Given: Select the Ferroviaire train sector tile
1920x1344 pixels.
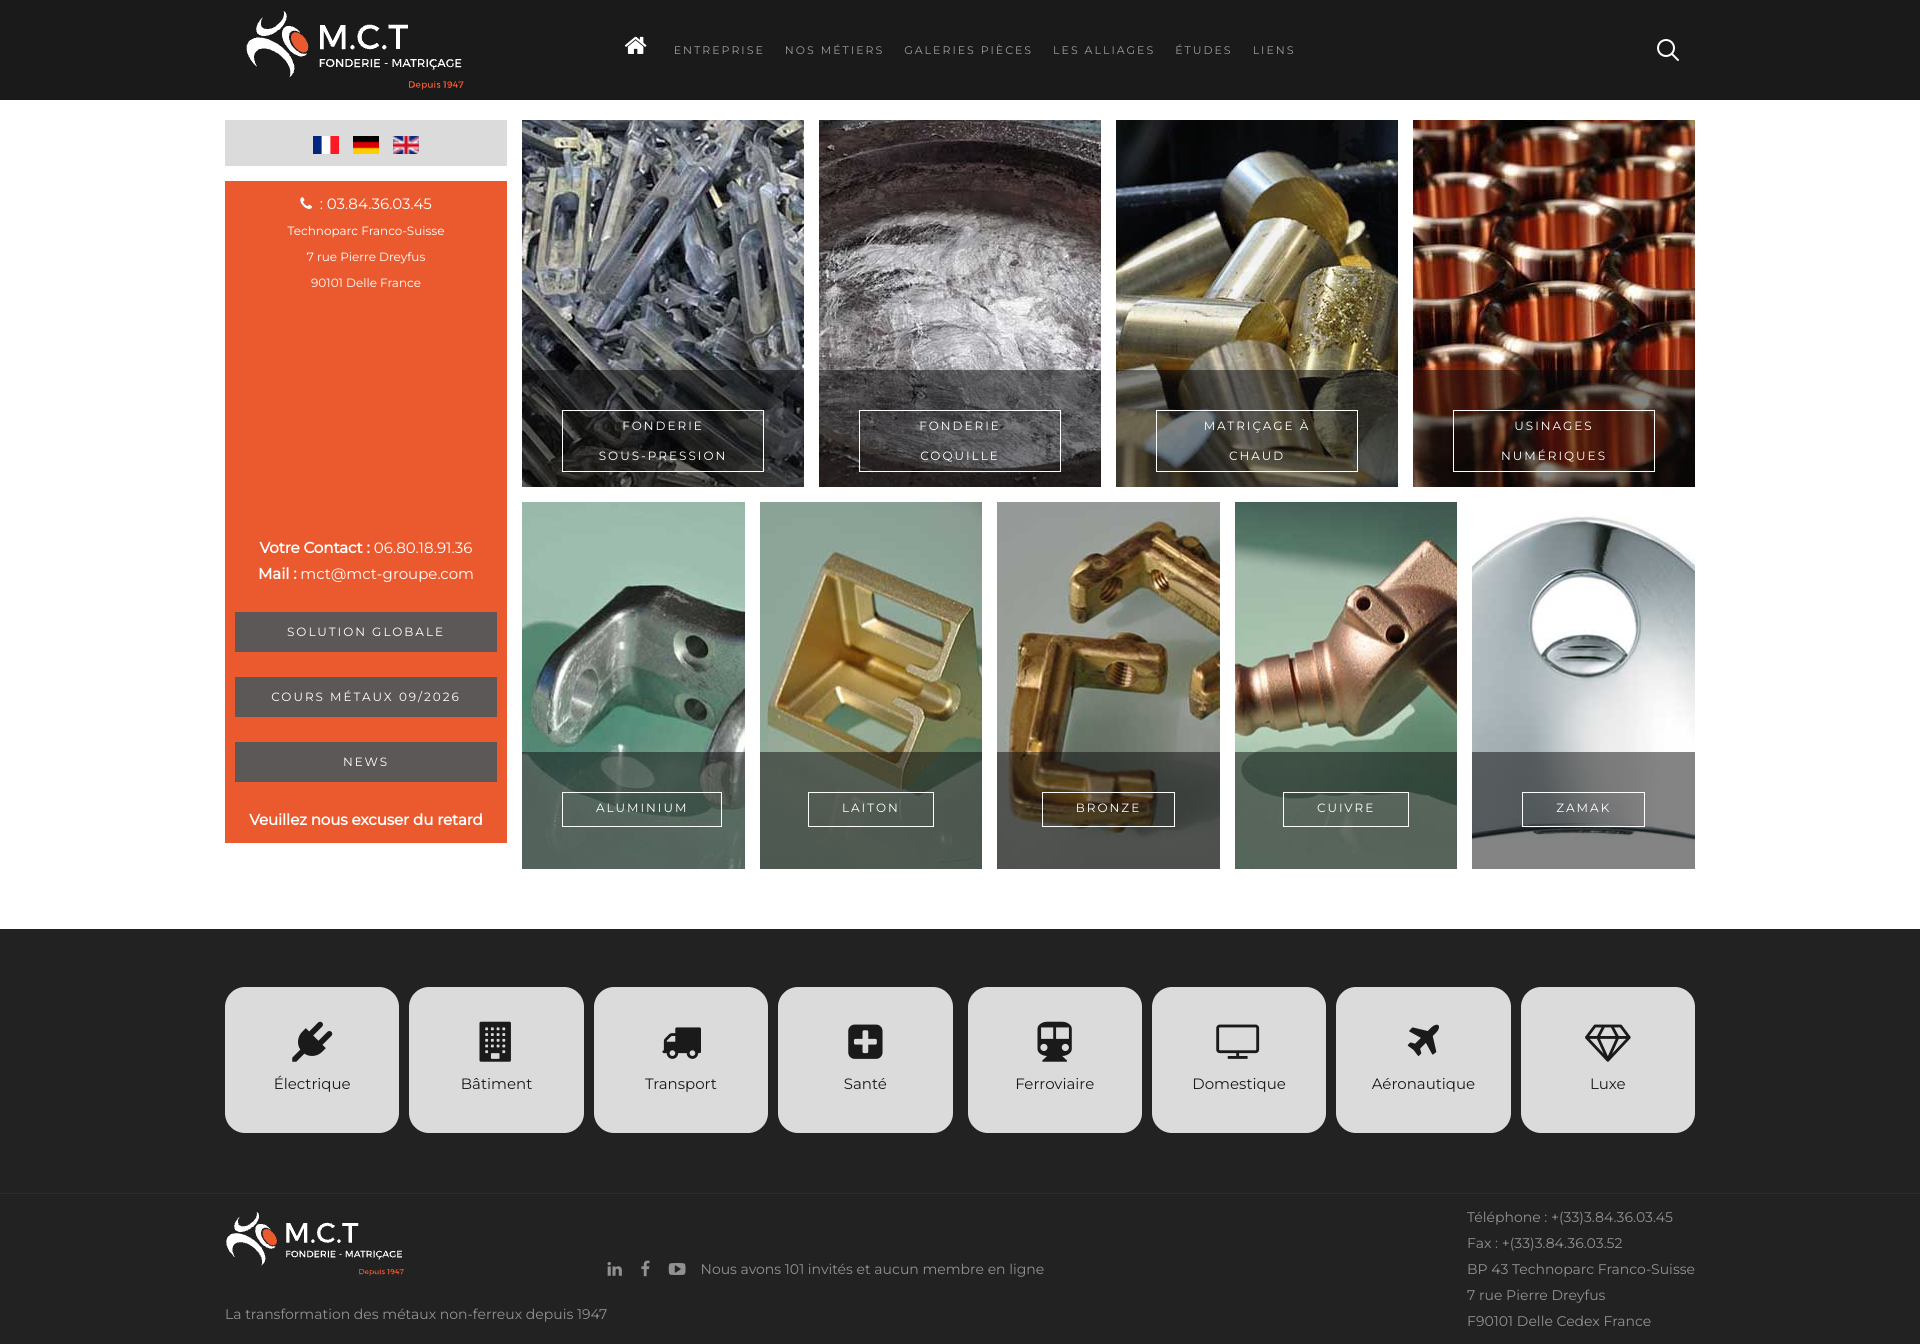Looking at the screenshot, I should pyautogui.click(x=1055, y=1060).
